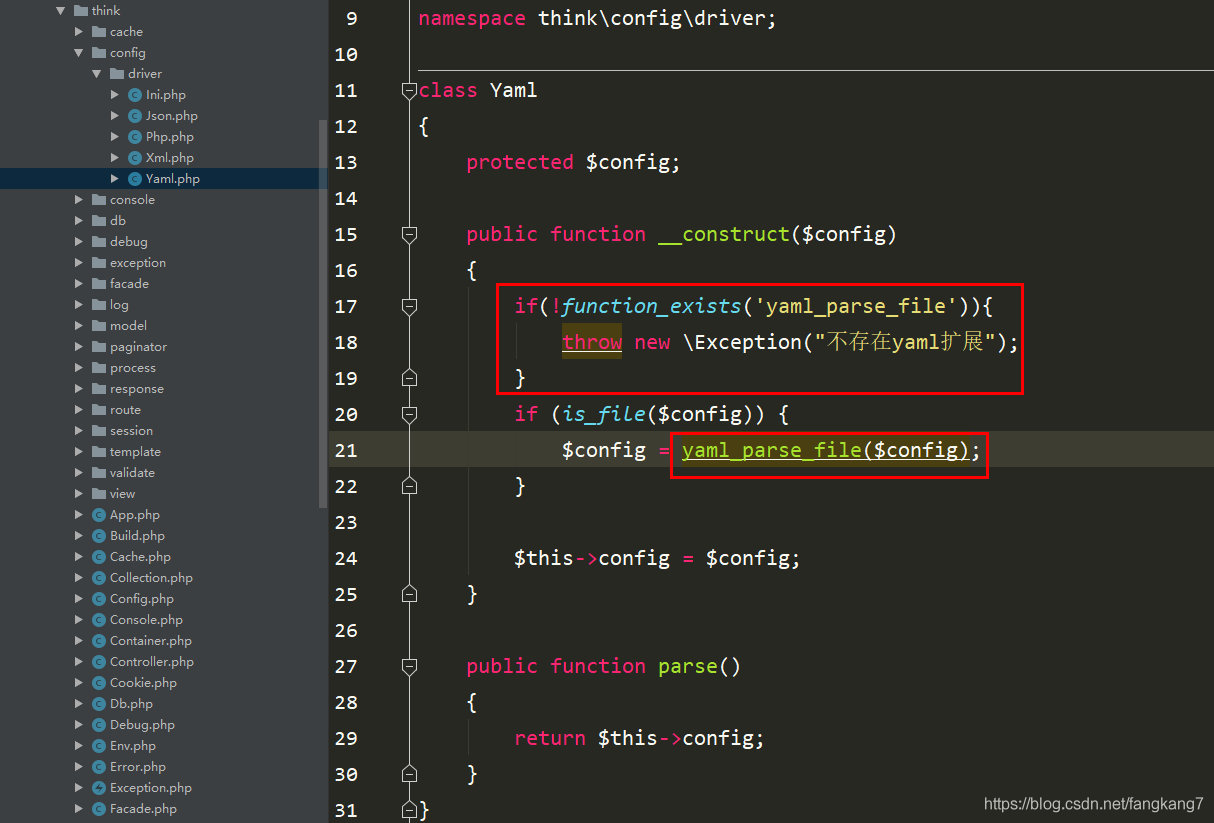The image size is (1214, 823).
Task: Select Yaml.php in the project tree
Action: 164,179
